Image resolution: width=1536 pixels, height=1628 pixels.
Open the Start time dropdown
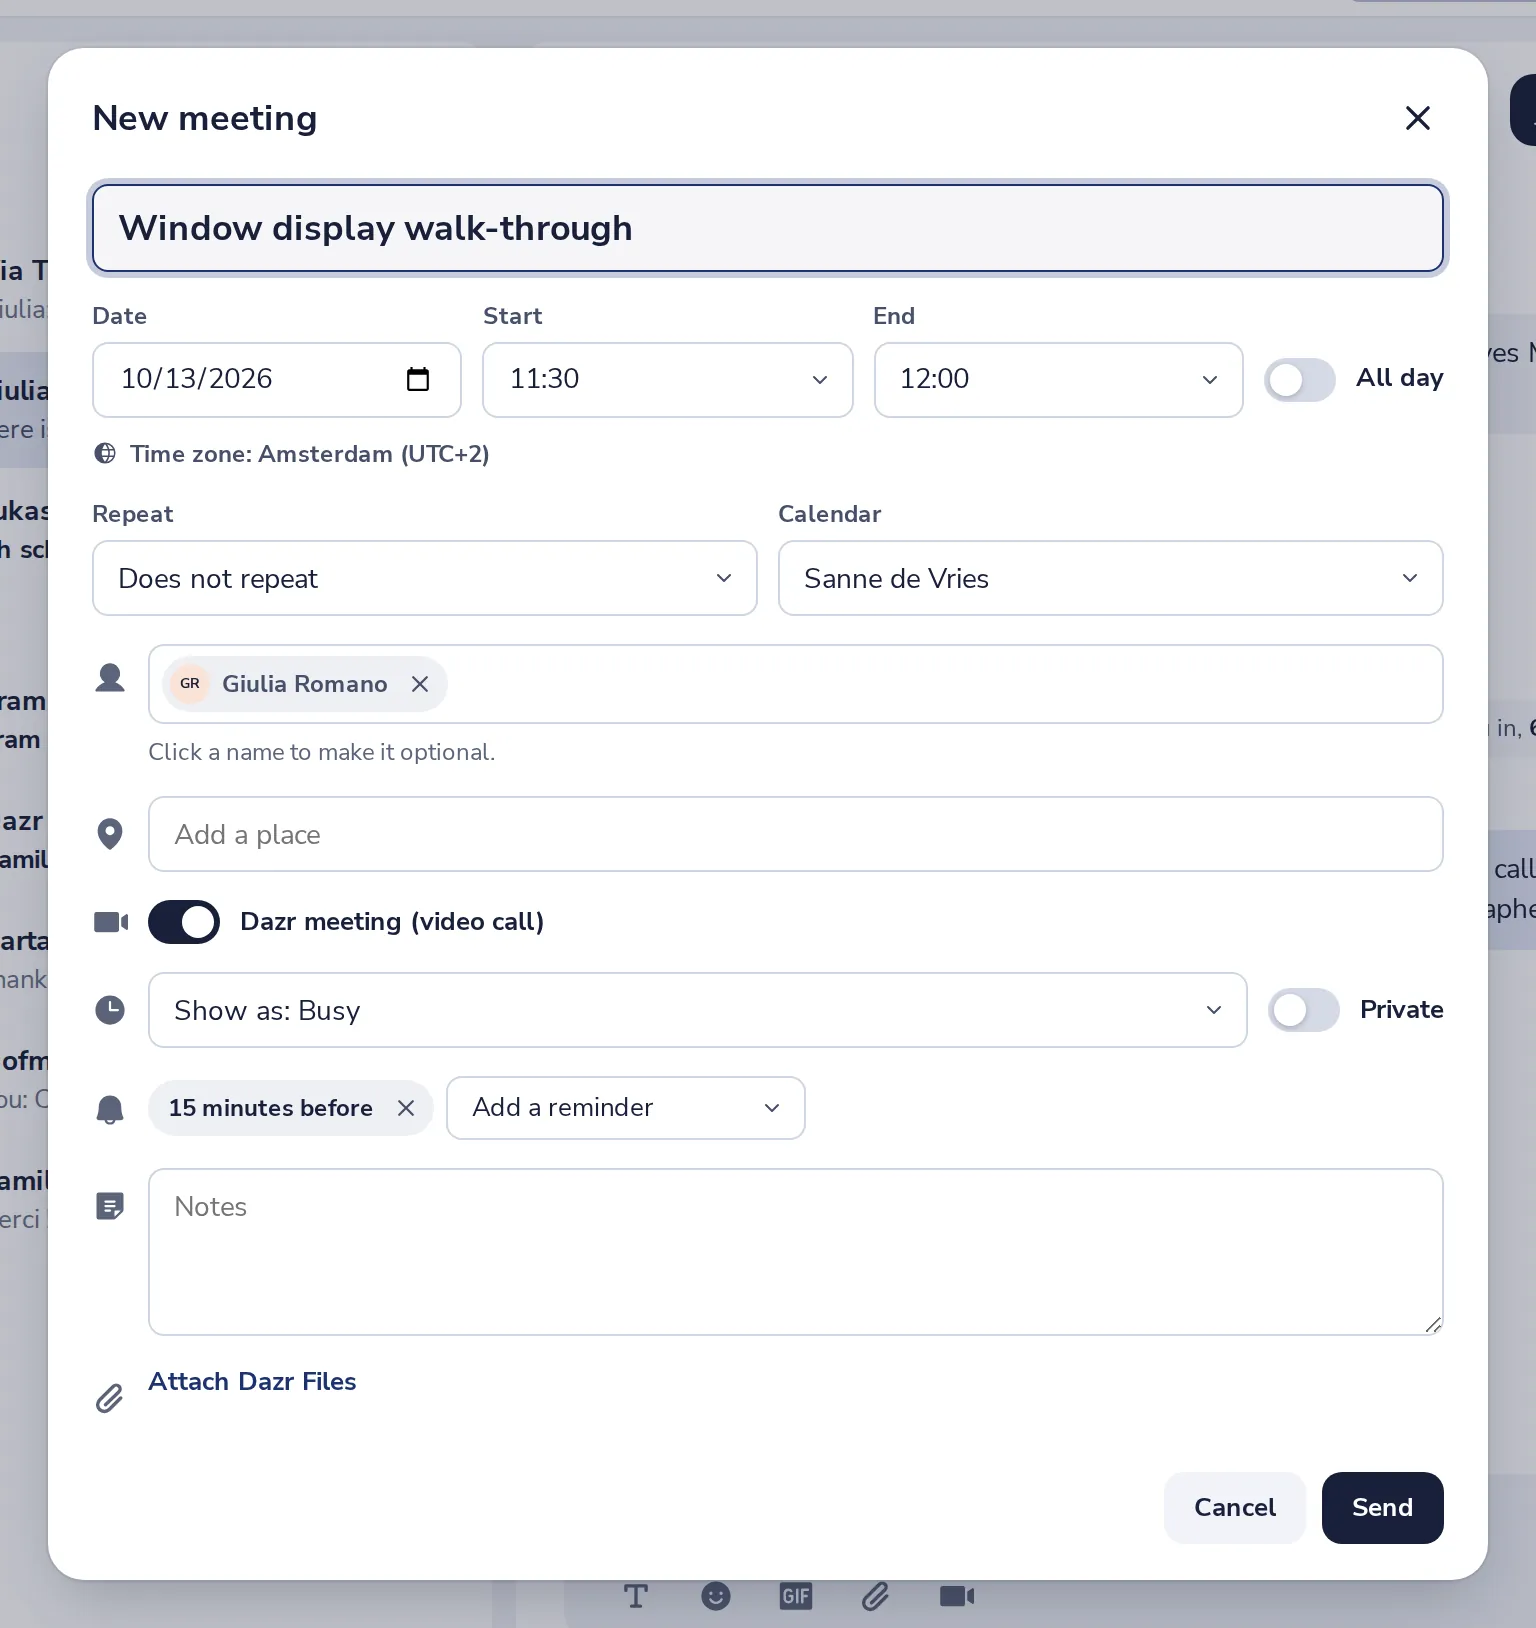(x=668, y=380)
